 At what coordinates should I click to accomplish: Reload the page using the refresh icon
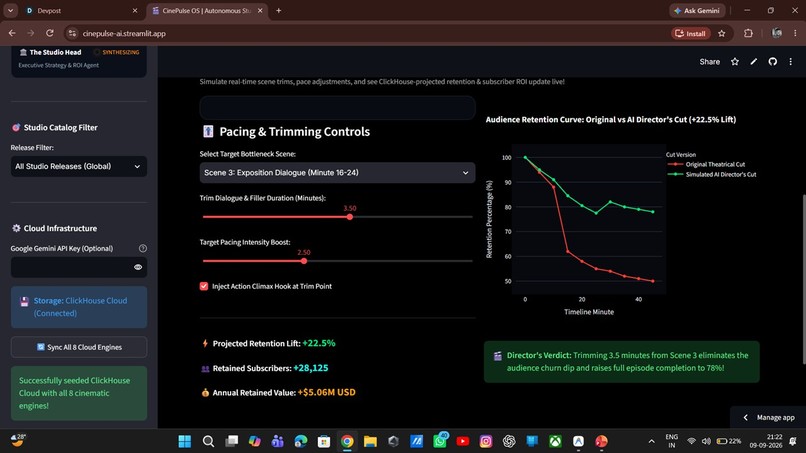pyautogui.click(x=50, y=33)
